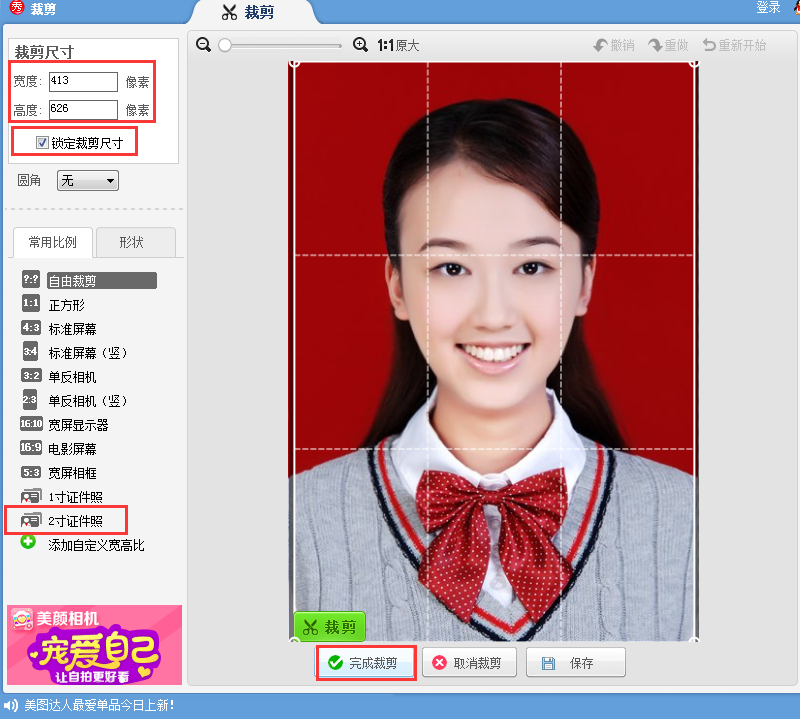The height and width of the screenshot is (719, 800).
Task: Switch to the 常用比例 common ratios tab
Action: [52, 242]
